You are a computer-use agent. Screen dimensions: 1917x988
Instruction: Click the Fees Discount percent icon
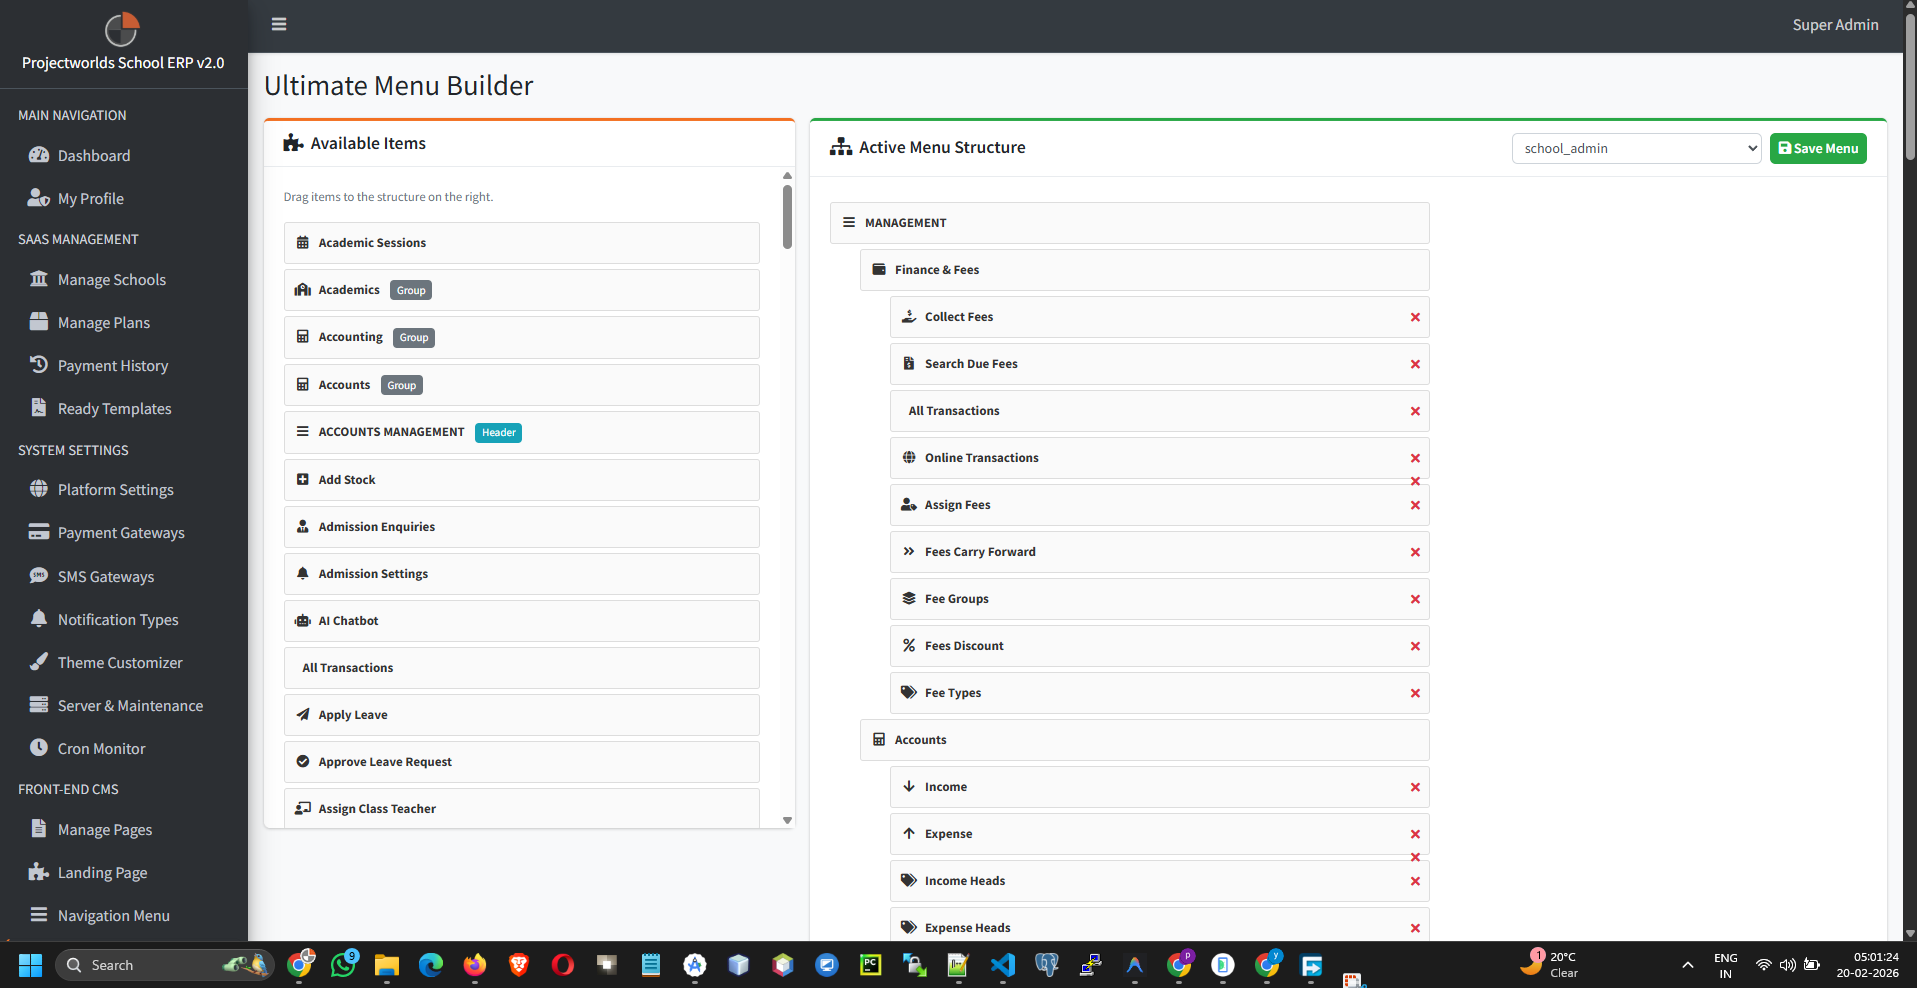click(x=908, y=645)
